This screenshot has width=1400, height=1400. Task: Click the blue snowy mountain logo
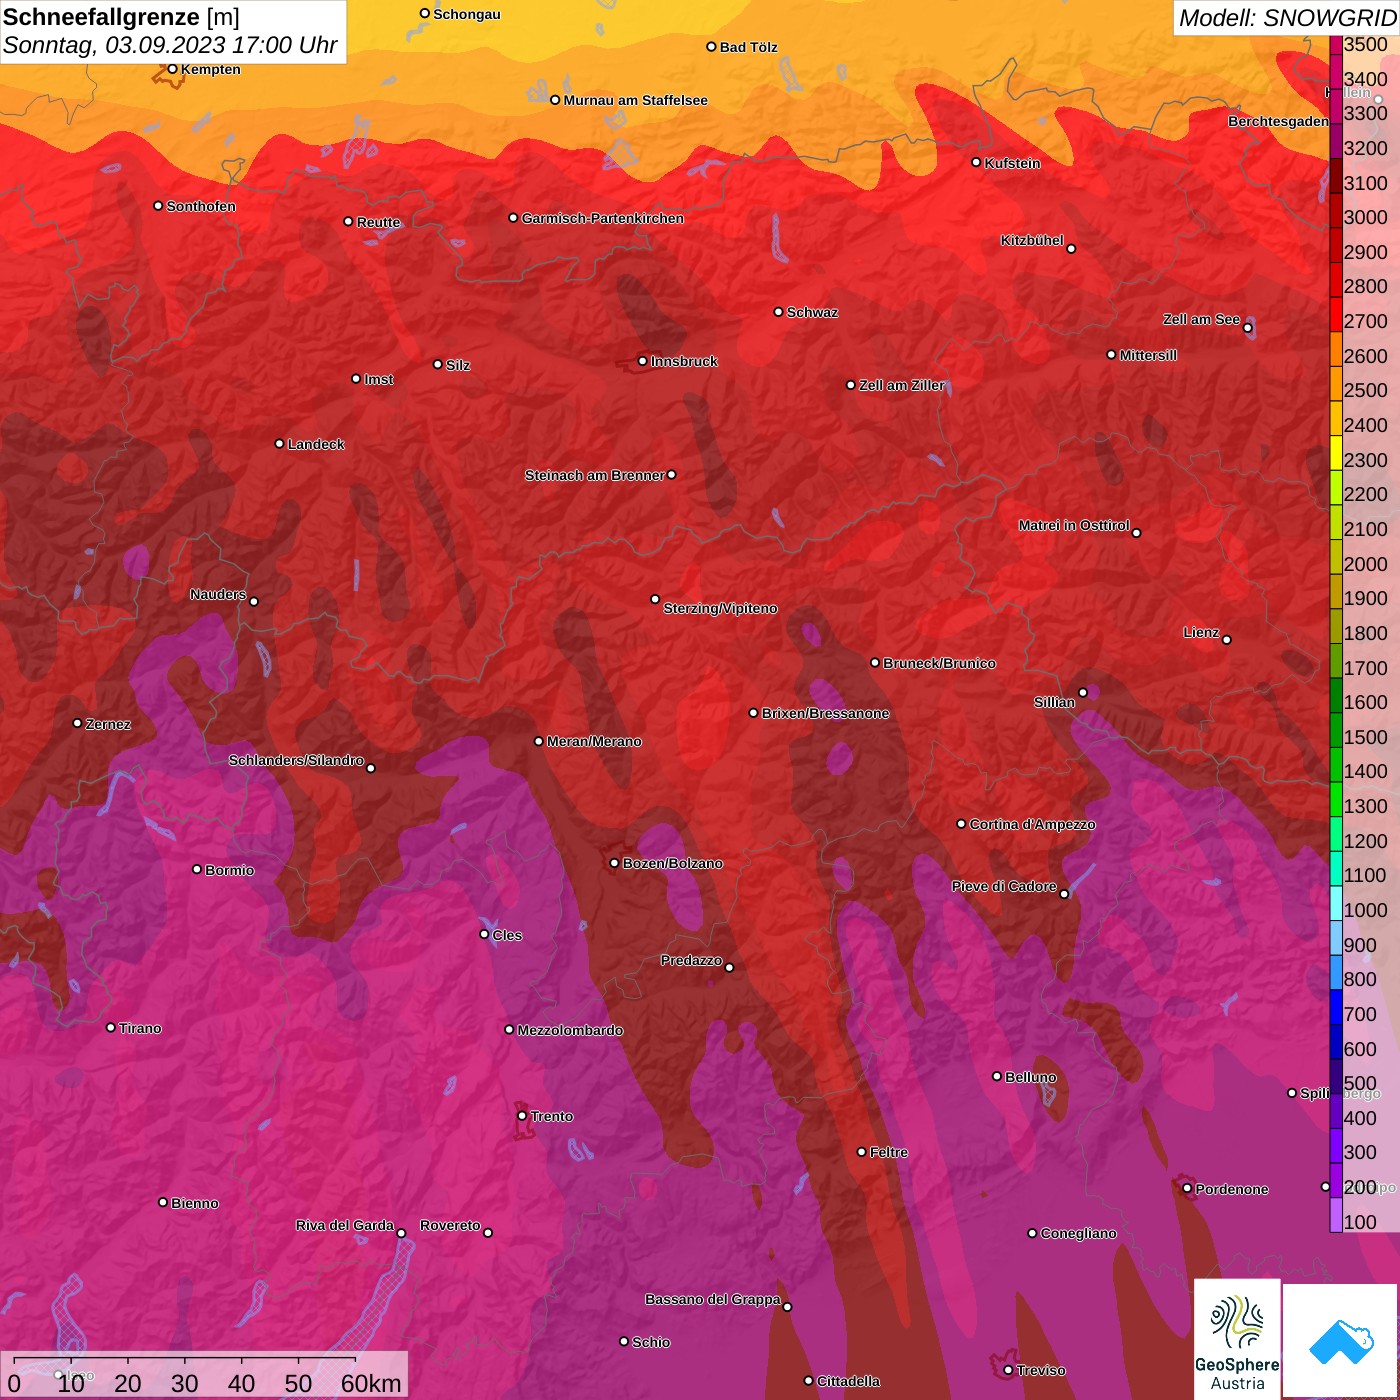click(1340, 1340)
